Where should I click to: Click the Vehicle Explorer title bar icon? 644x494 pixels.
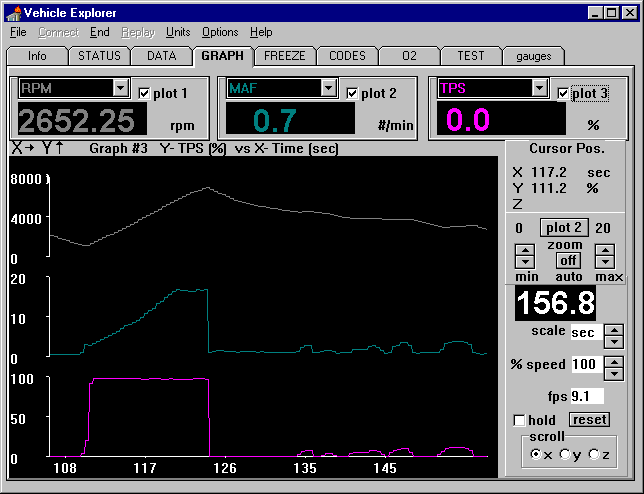11,12
